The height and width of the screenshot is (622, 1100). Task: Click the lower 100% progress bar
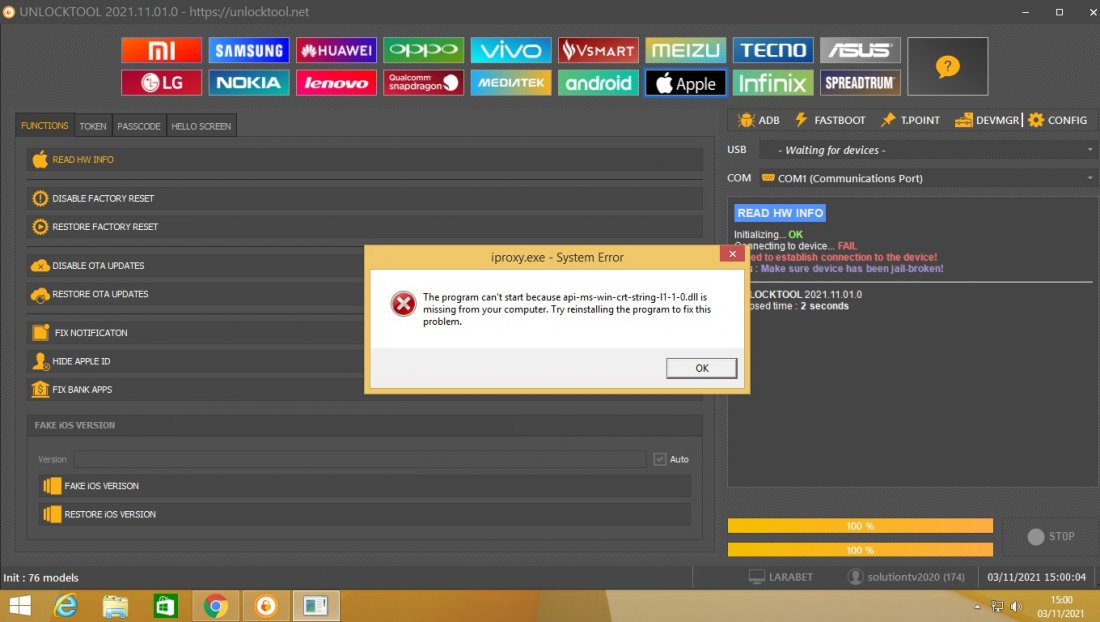pos(860,550)
